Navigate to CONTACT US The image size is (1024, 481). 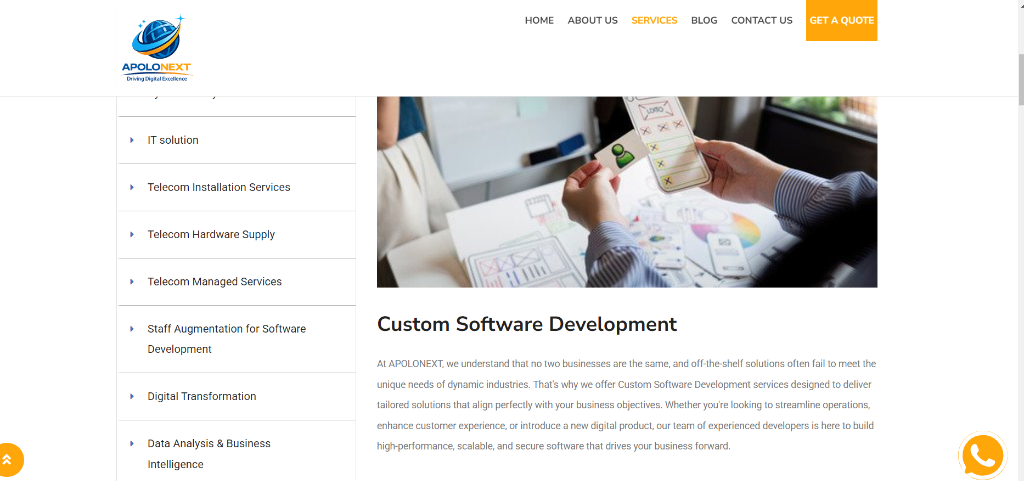(761, 20)
